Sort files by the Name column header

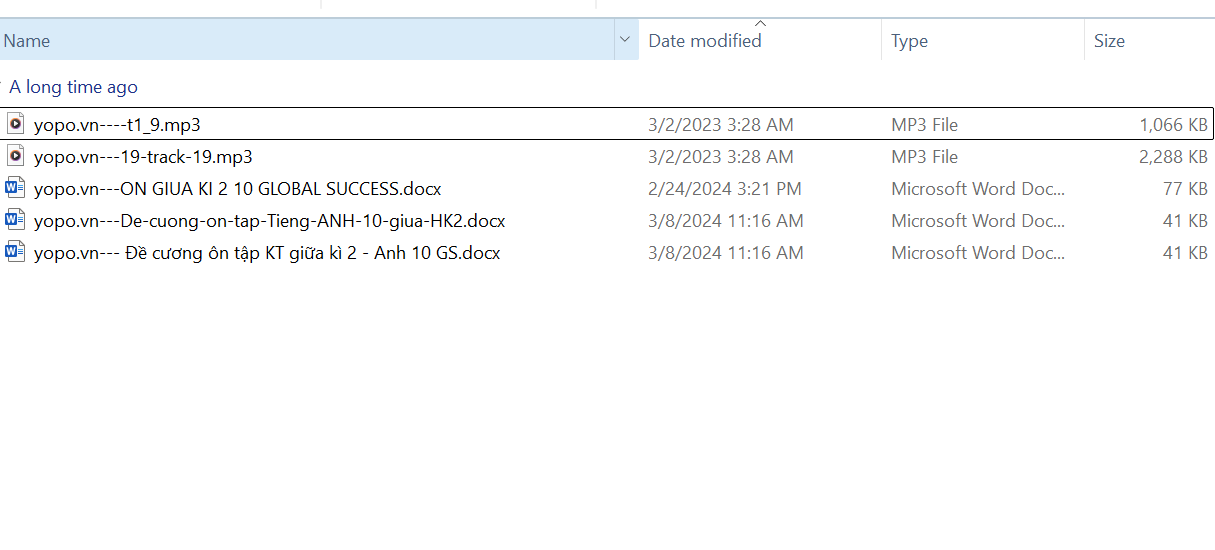tap(300, 40)
